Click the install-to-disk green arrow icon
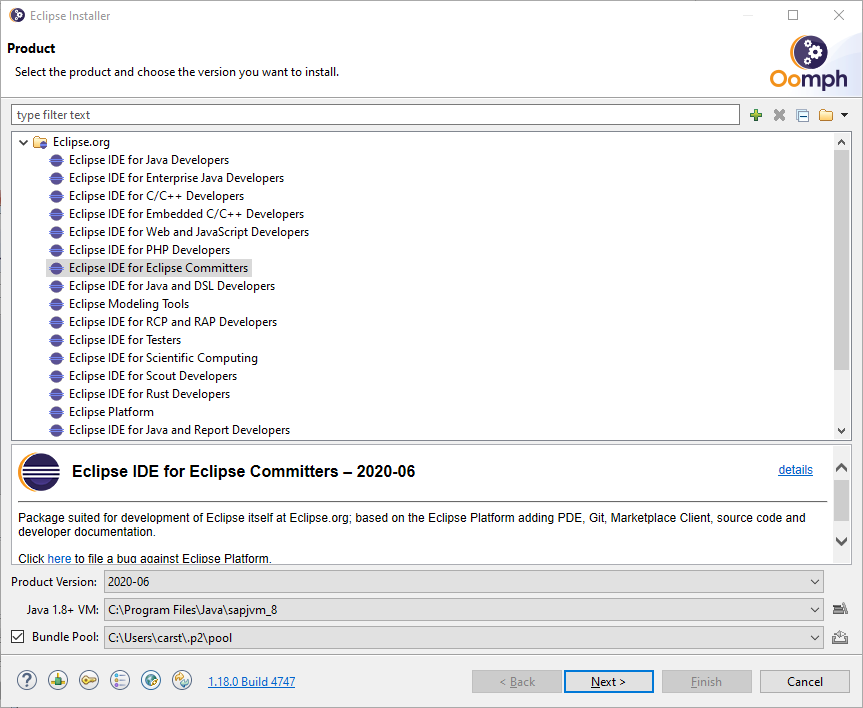 pyautogui.click(x=58, y=680)
